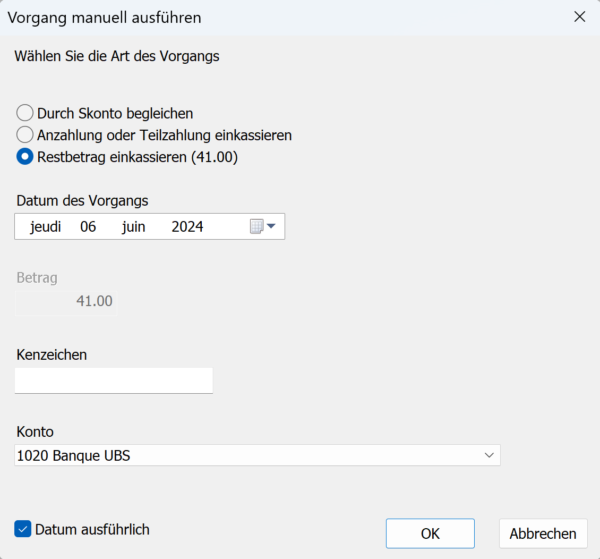Uncheck the Datum ausführlich checkbox

pos(23,529)
